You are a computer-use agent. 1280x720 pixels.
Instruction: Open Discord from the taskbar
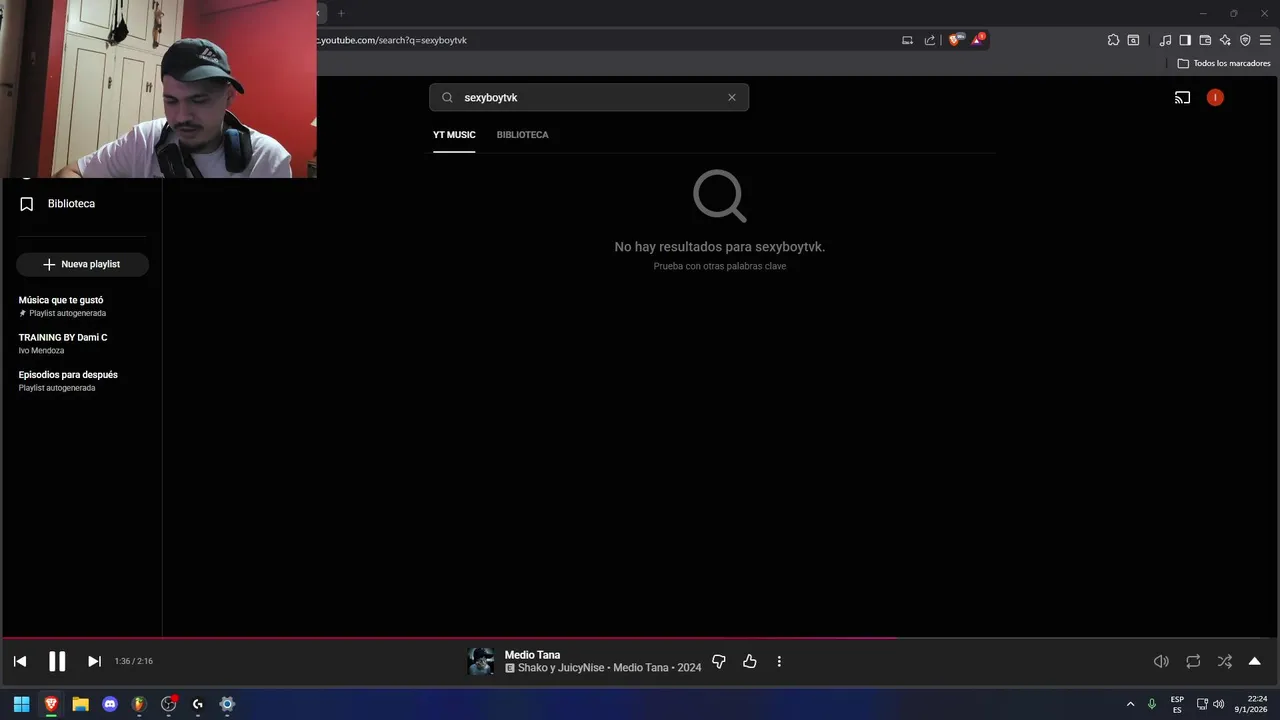tap(110, 704)
